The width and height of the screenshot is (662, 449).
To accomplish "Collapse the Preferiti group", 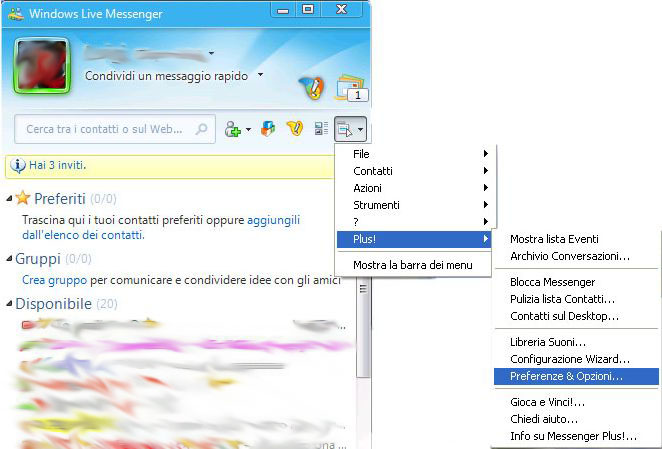I will pyautogui.click(x=9, y=198).
